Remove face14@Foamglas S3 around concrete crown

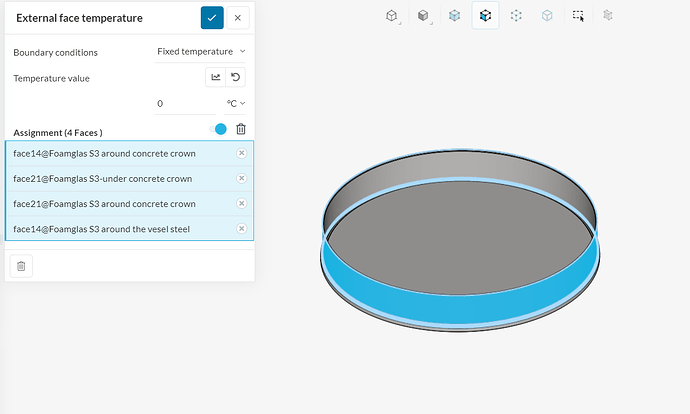tap(242, 153)
